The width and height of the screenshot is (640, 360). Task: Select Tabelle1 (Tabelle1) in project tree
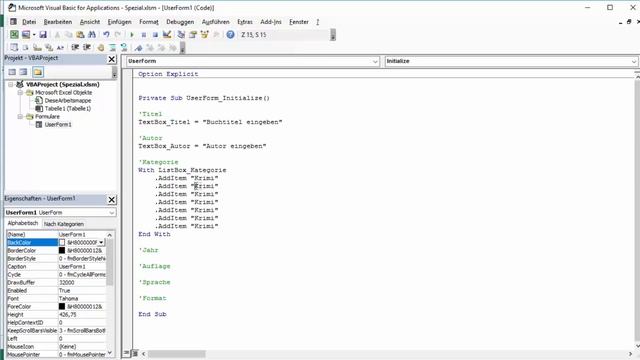[x=68, y=109]
